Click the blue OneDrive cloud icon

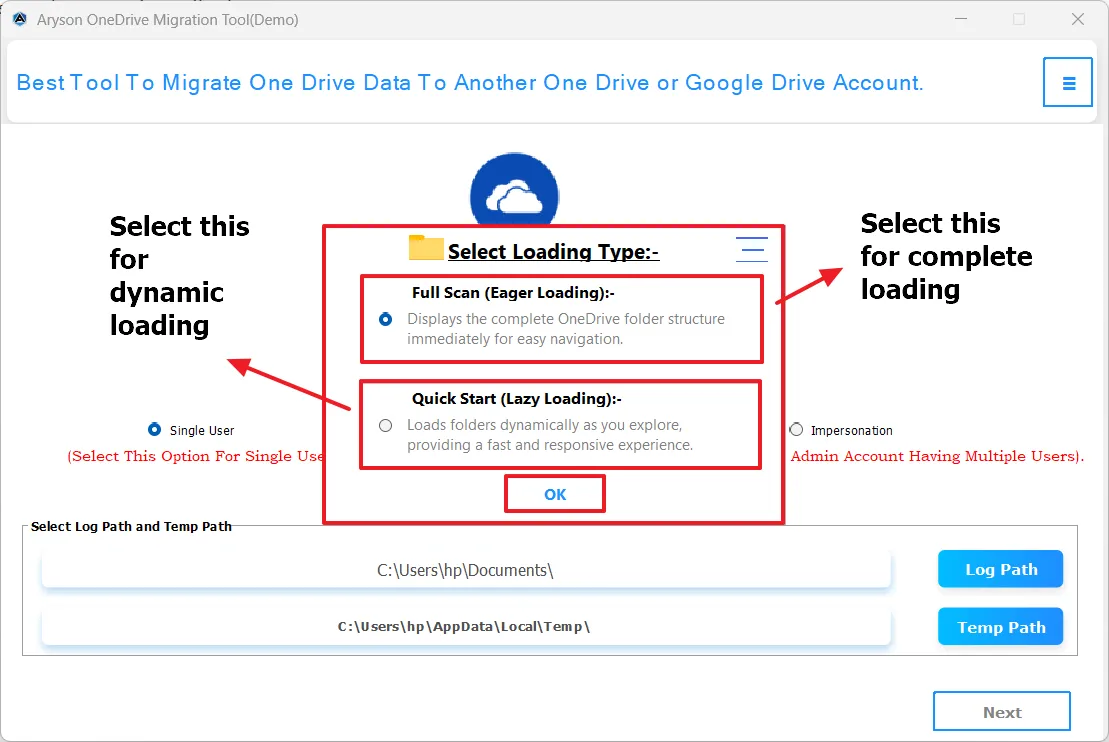click(x=514, y=194)
